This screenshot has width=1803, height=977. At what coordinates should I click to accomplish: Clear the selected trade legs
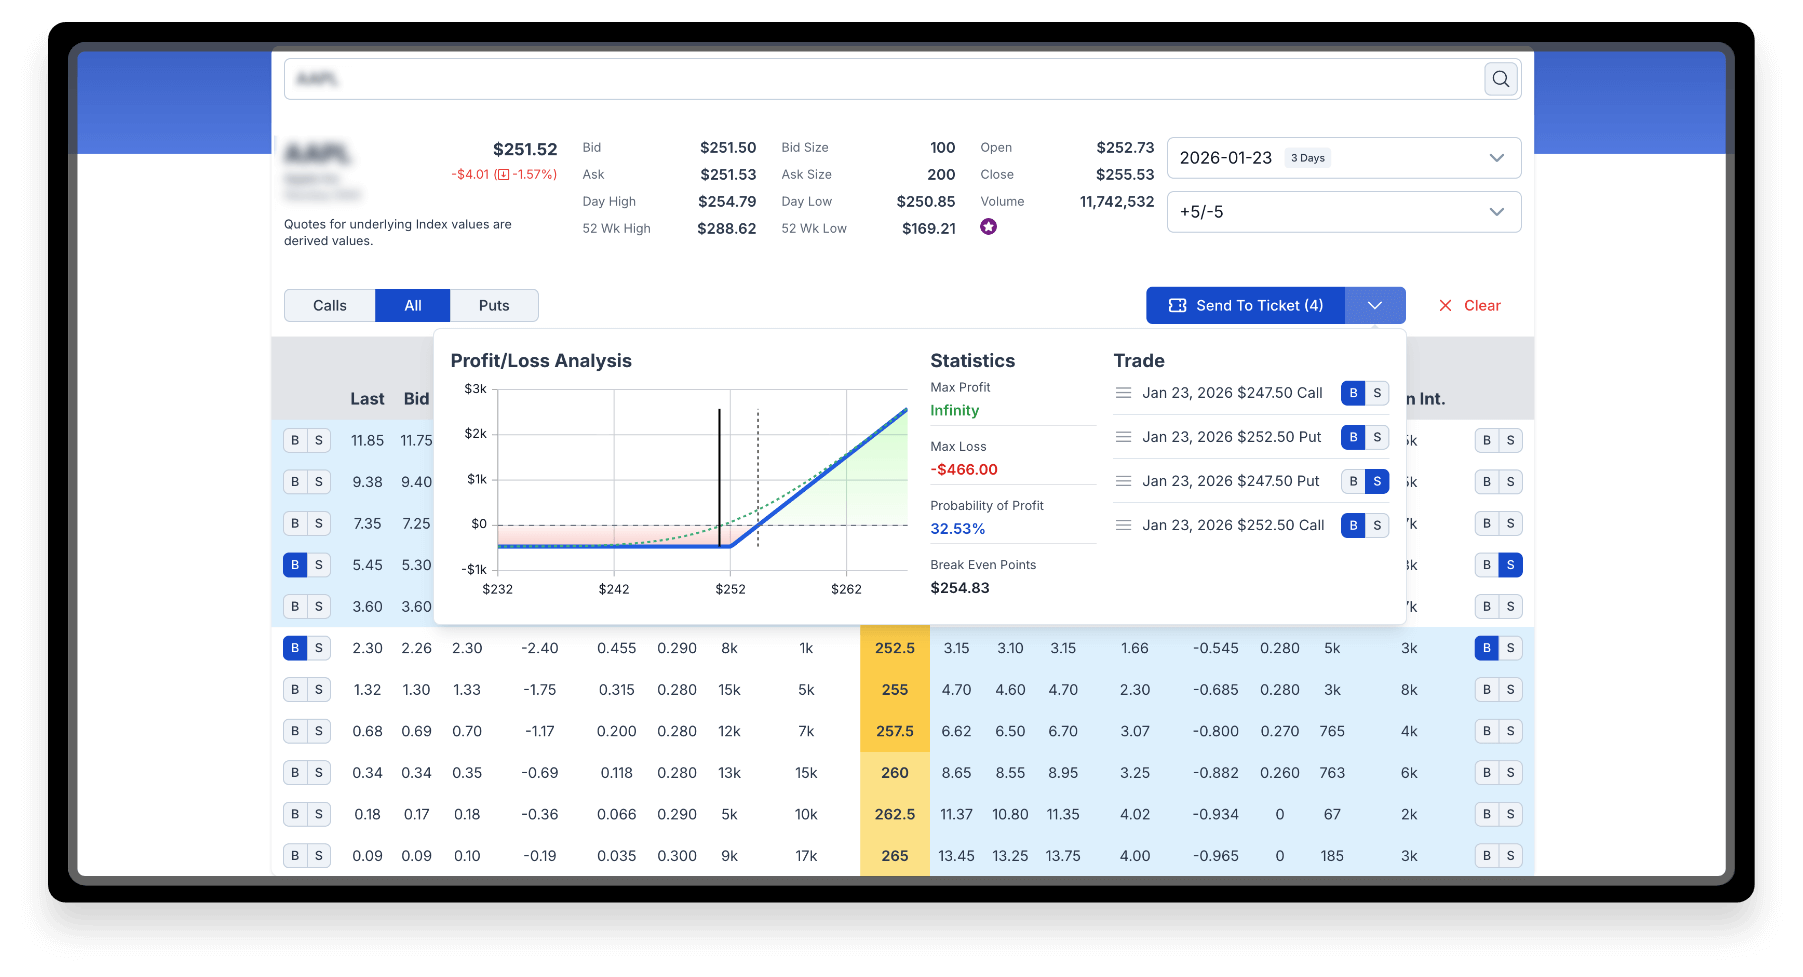(1469, 305)
